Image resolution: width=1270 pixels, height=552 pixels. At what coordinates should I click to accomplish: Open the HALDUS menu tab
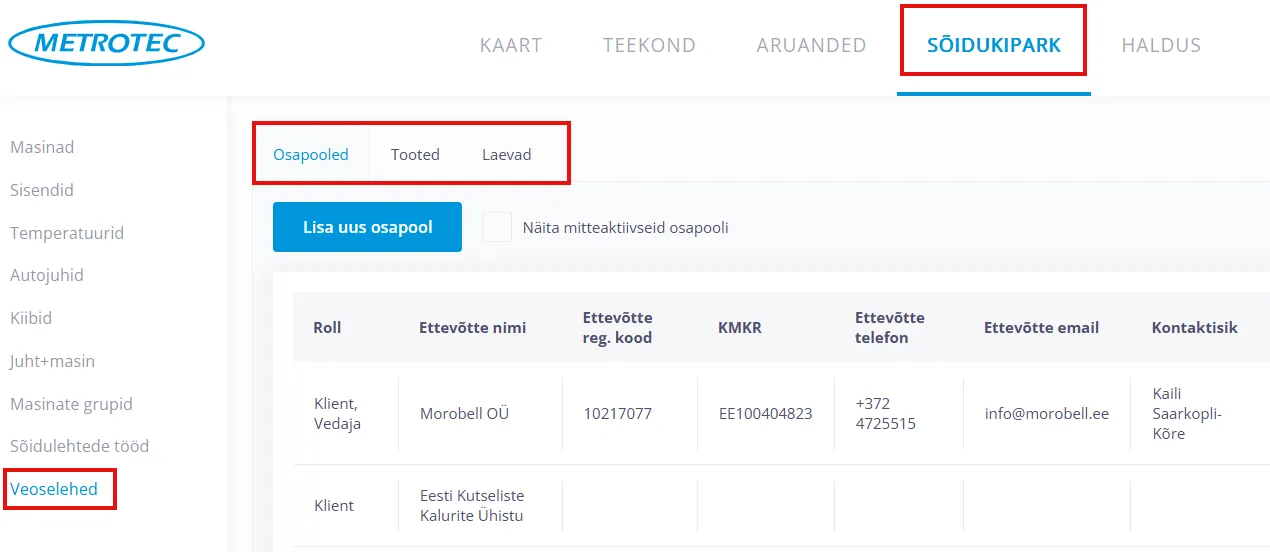pyautogui.click(x=1161, y=45)
